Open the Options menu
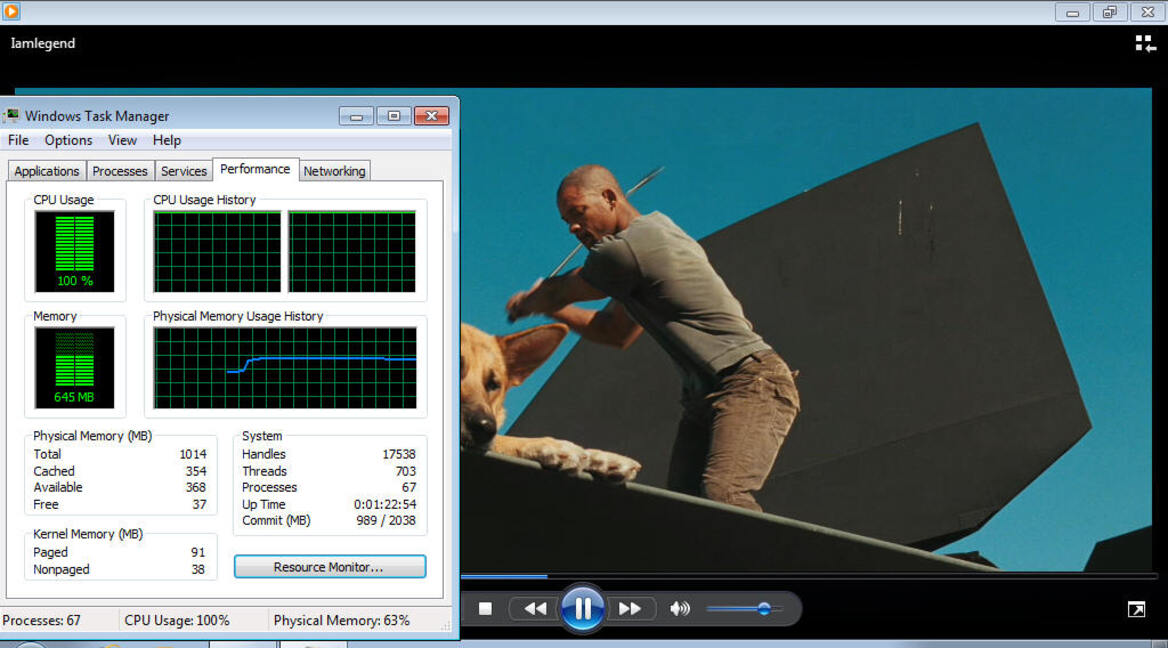The height and width of the screenshot is (648, 1168). click(x=69, y=140)
